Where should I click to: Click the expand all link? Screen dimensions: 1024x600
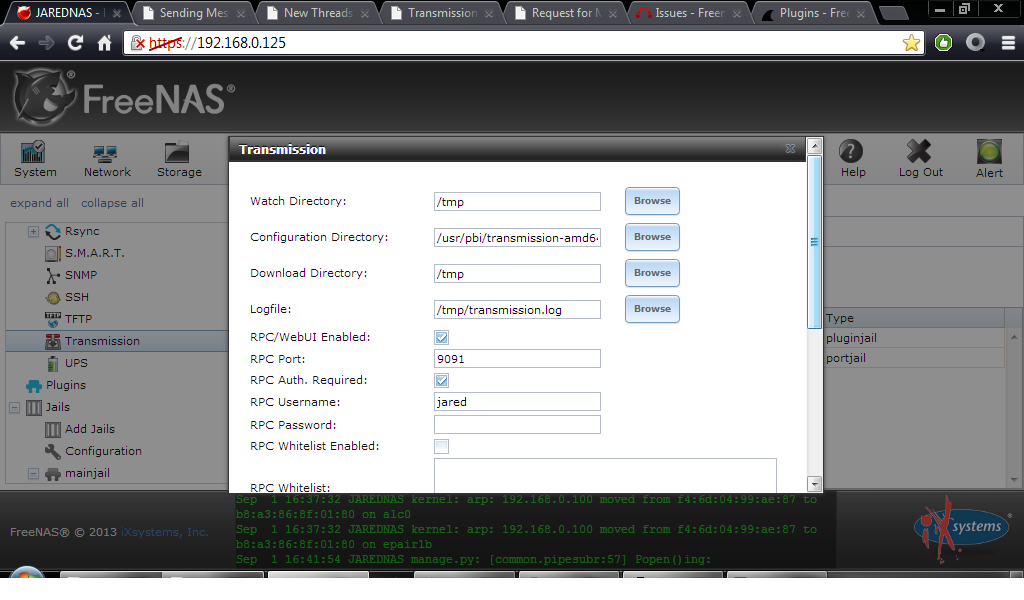pyautogui.click(x=39, y=203)
